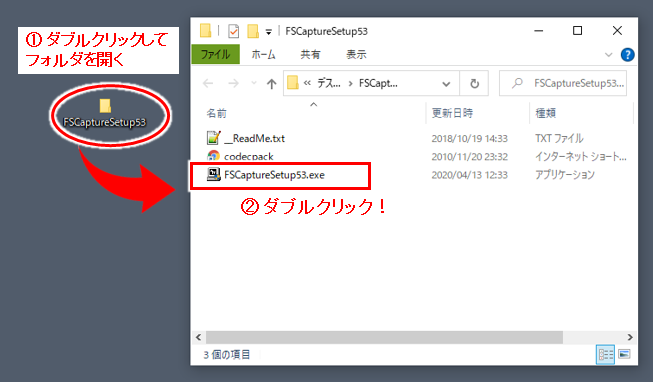
Task: Click the new folder icon in quick access toolbar
Action: 253,31
